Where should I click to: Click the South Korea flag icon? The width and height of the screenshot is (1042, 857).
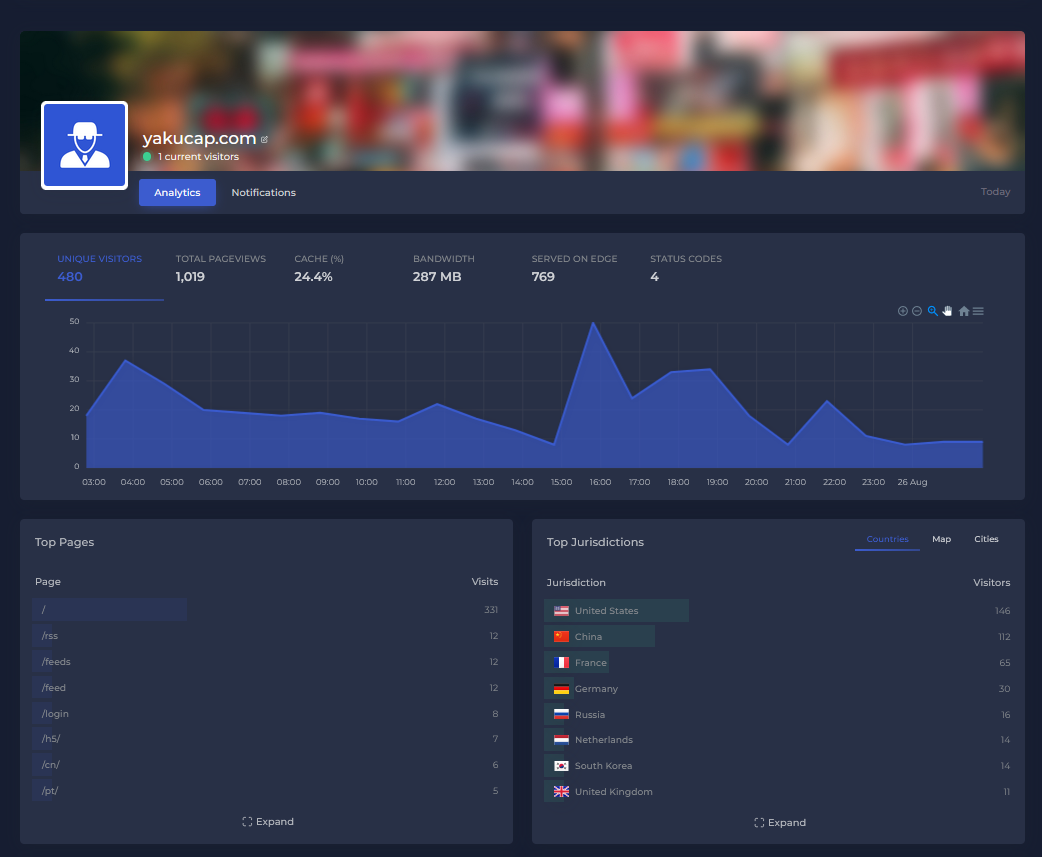[x=562, y=765]
